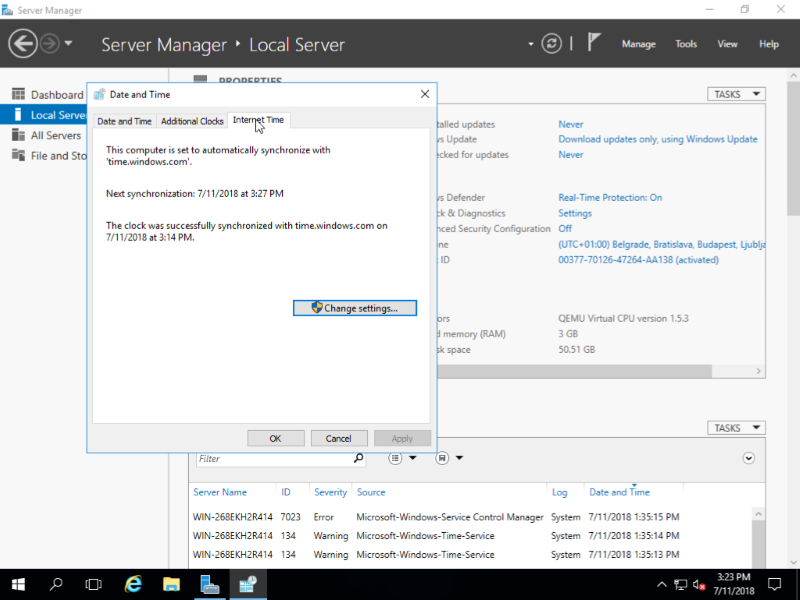Open navigation history dropdown beside forward arrow
Image resolution: width=800 pixels, height=600 pixels.
pos(68,43)
